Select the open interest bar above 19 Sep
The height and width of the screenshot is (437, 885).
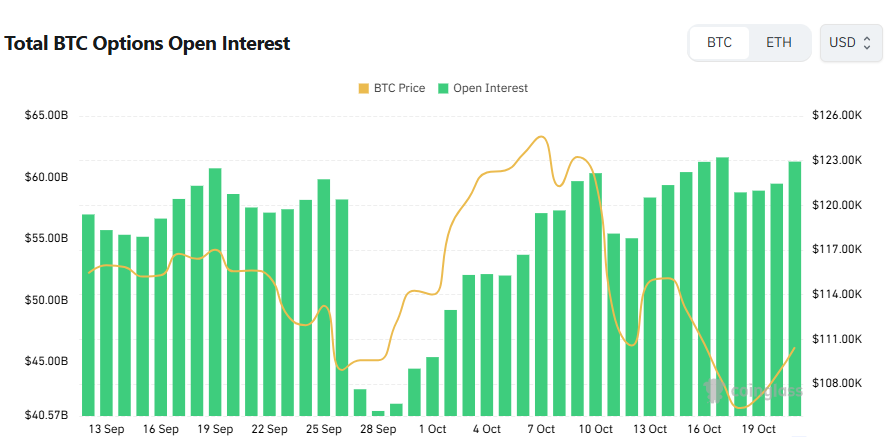click(x=215, y=290)
